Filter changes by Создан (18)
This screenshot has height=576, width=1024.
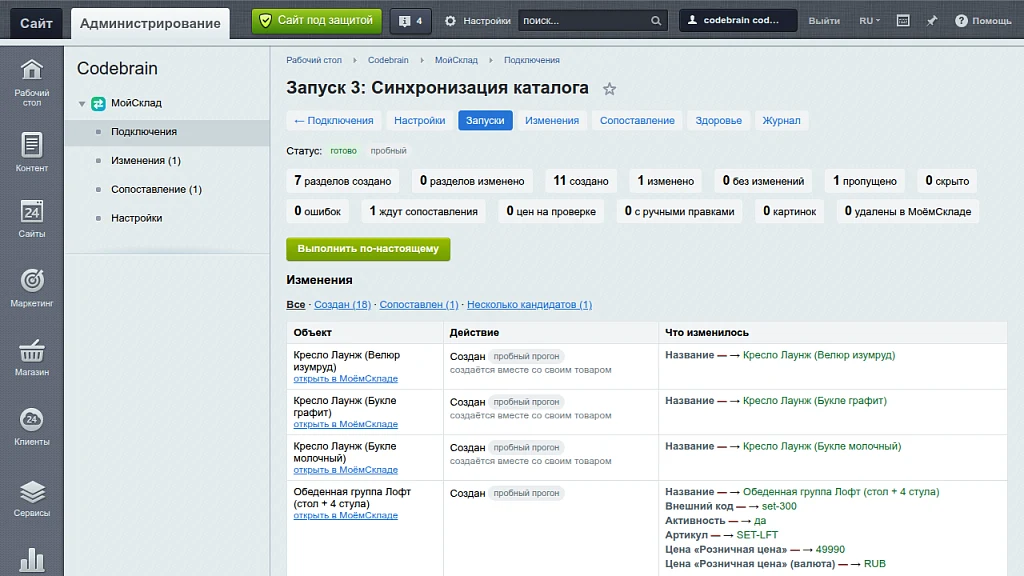pos(342,304)
